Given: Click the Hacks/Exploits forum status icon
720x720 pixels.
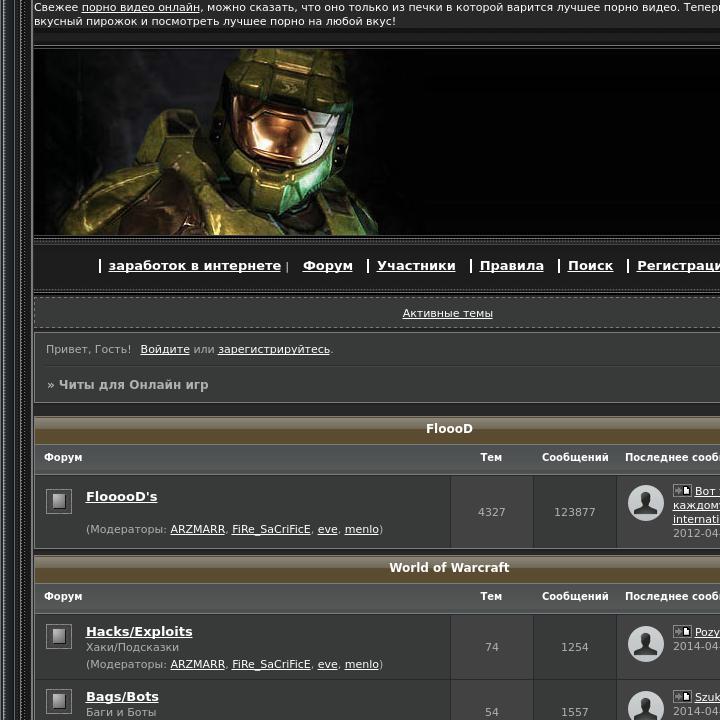Looking at the screenshot, I should (x=59, y=636).
